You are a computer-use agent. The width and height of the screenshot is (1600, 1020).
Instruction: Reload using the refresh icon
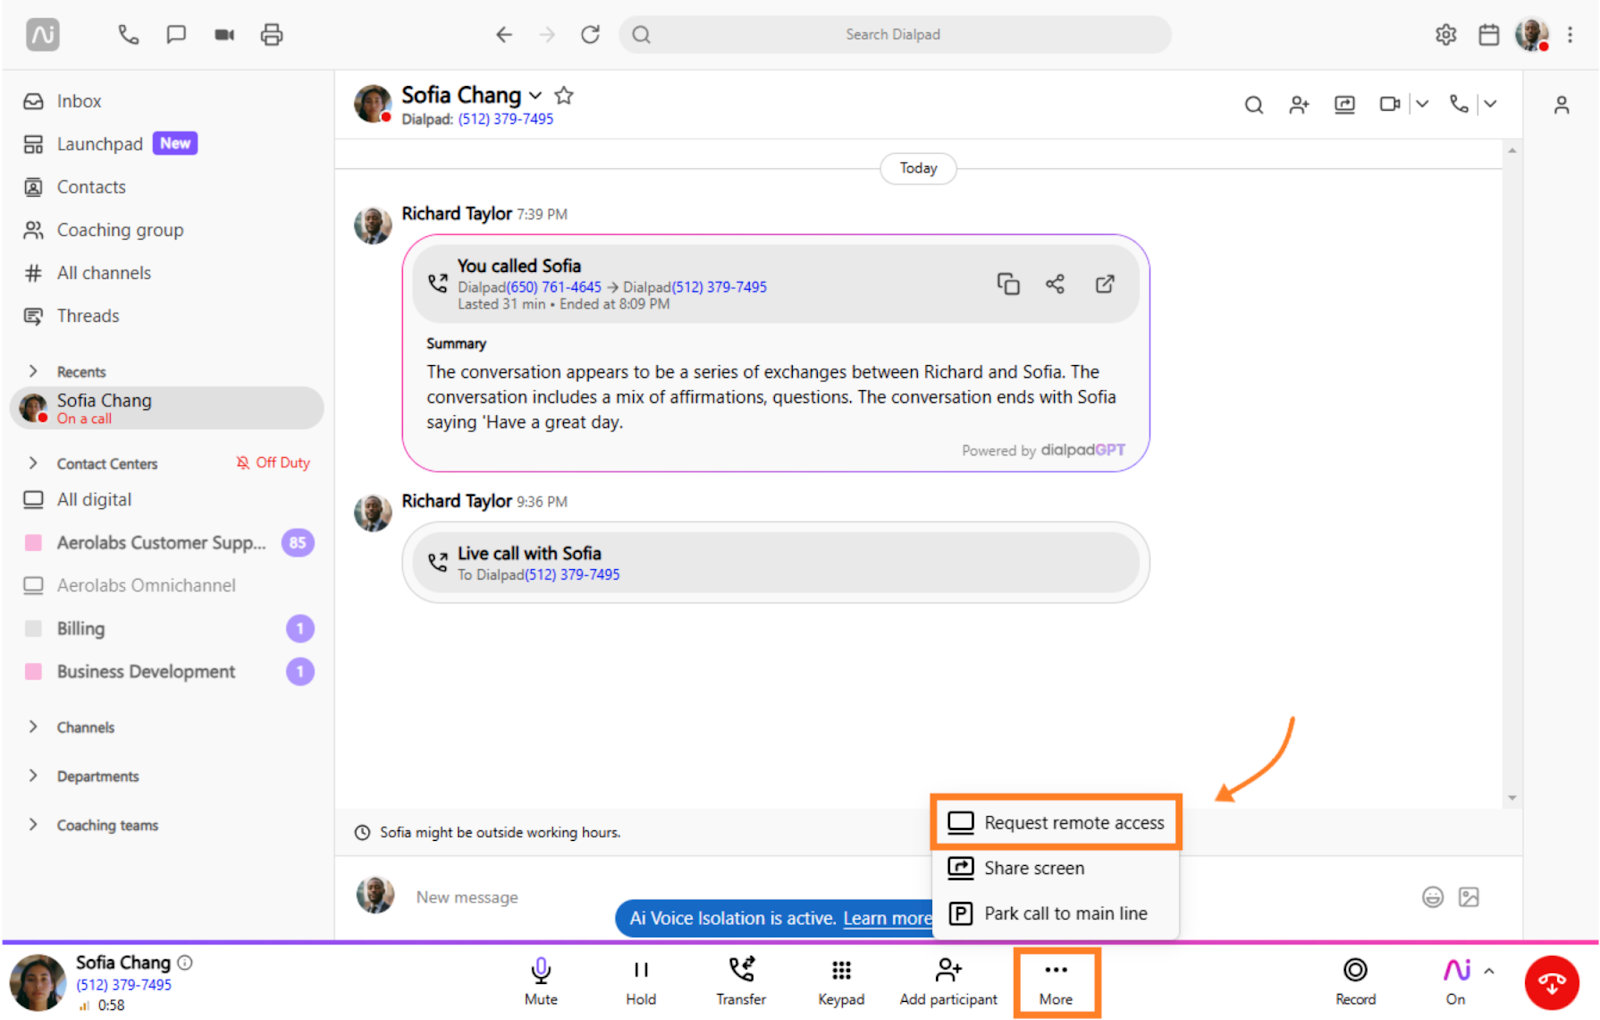tap(591, 35)
